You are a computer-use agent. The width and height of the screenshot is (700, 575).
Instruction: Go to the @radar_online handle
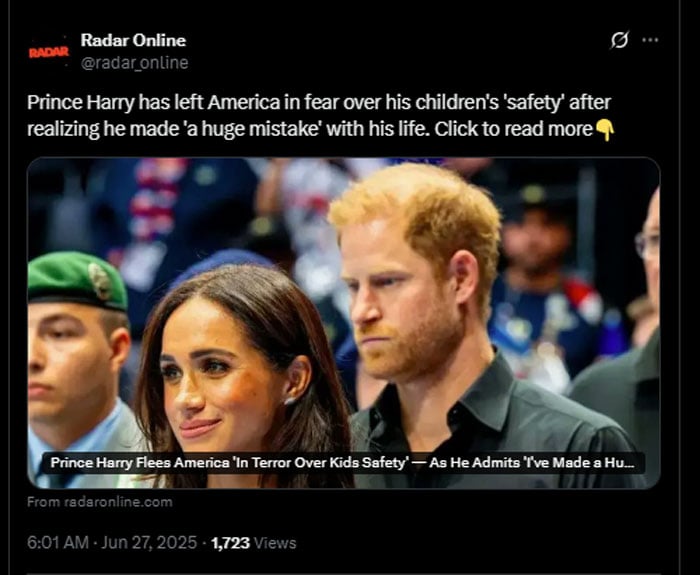click(134, 62)
